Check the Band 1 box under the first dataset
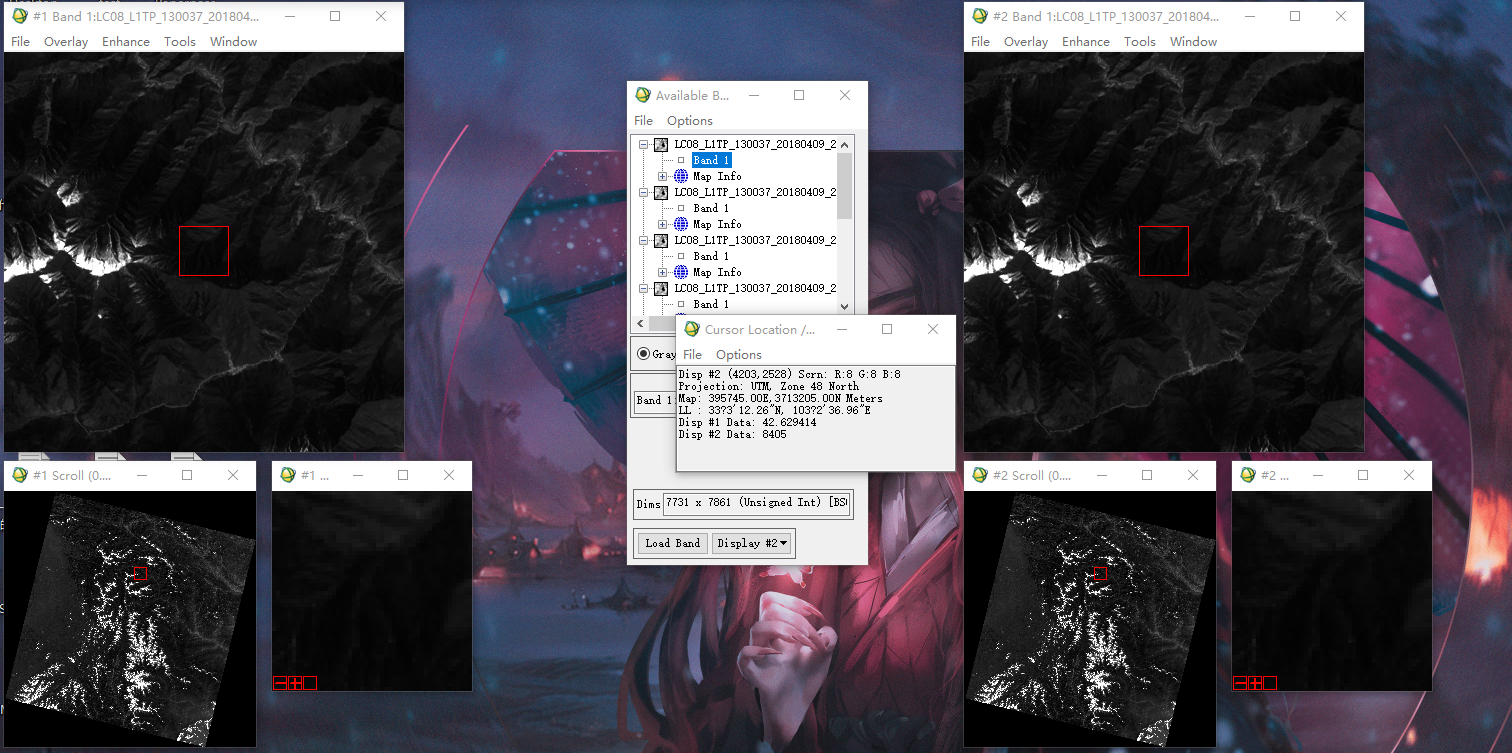Screen dimensions: 1512x753 pos(680,160)
